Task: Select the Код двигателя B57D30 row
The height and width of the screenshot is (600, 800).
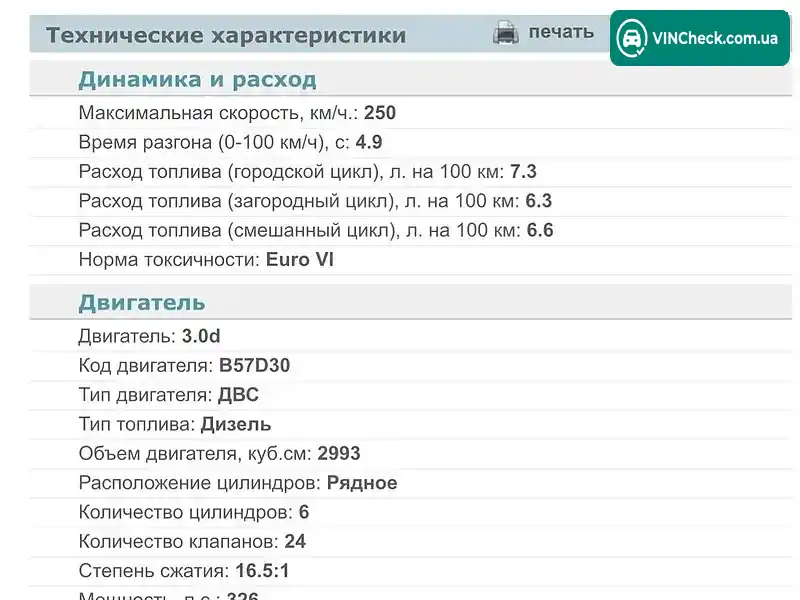Action: tap(411, 366)
